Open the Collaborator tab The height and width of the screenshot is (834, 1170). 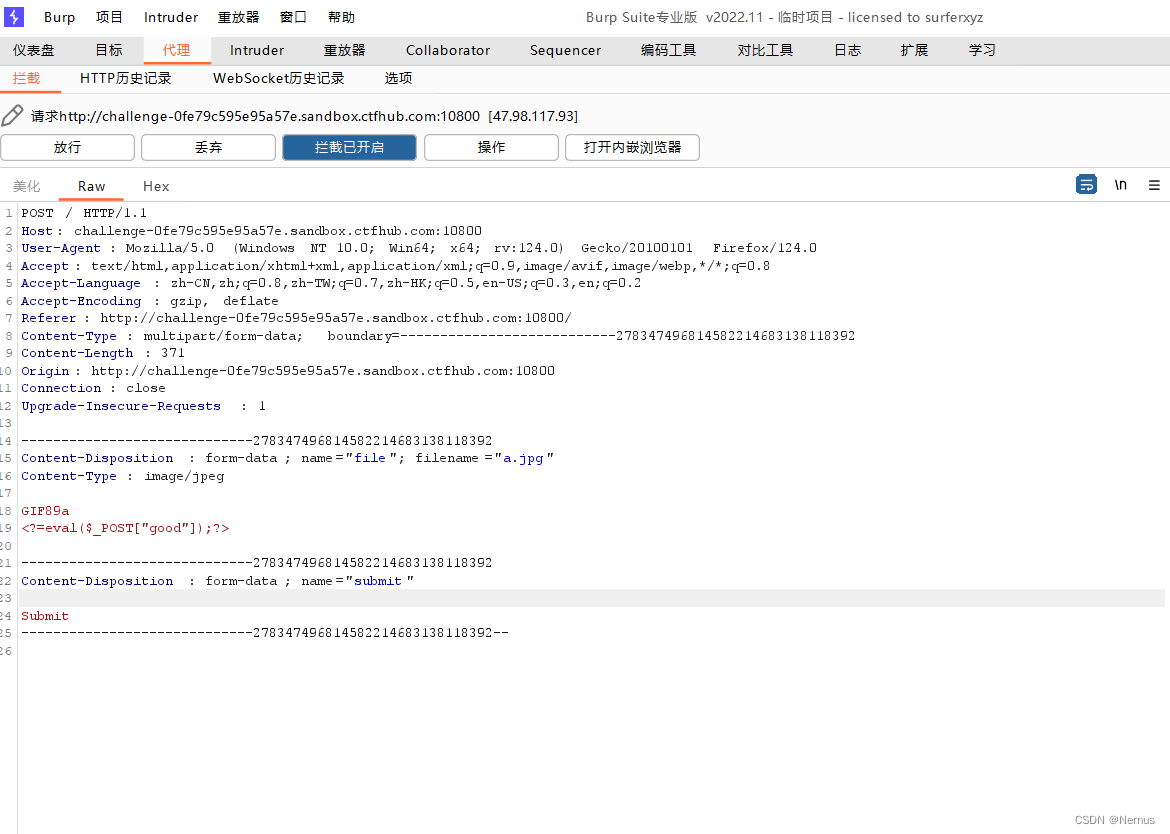click(448, 50)
